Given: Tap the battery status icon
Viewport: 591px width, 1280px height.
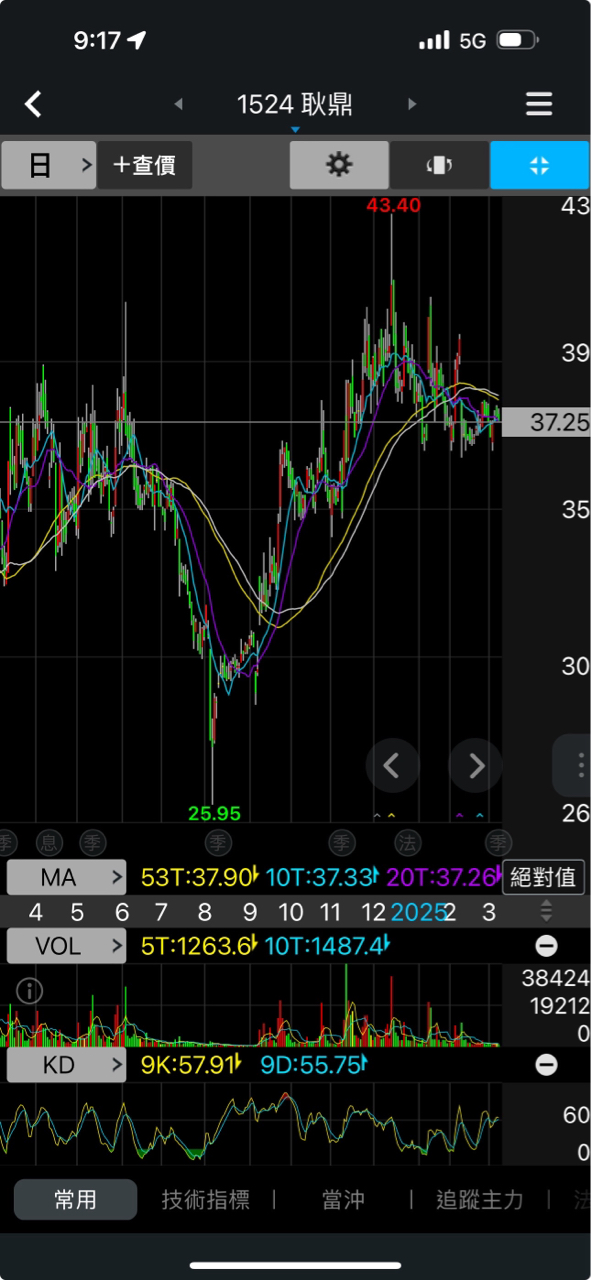Looking at the screenshot, I should coord(517,41).
